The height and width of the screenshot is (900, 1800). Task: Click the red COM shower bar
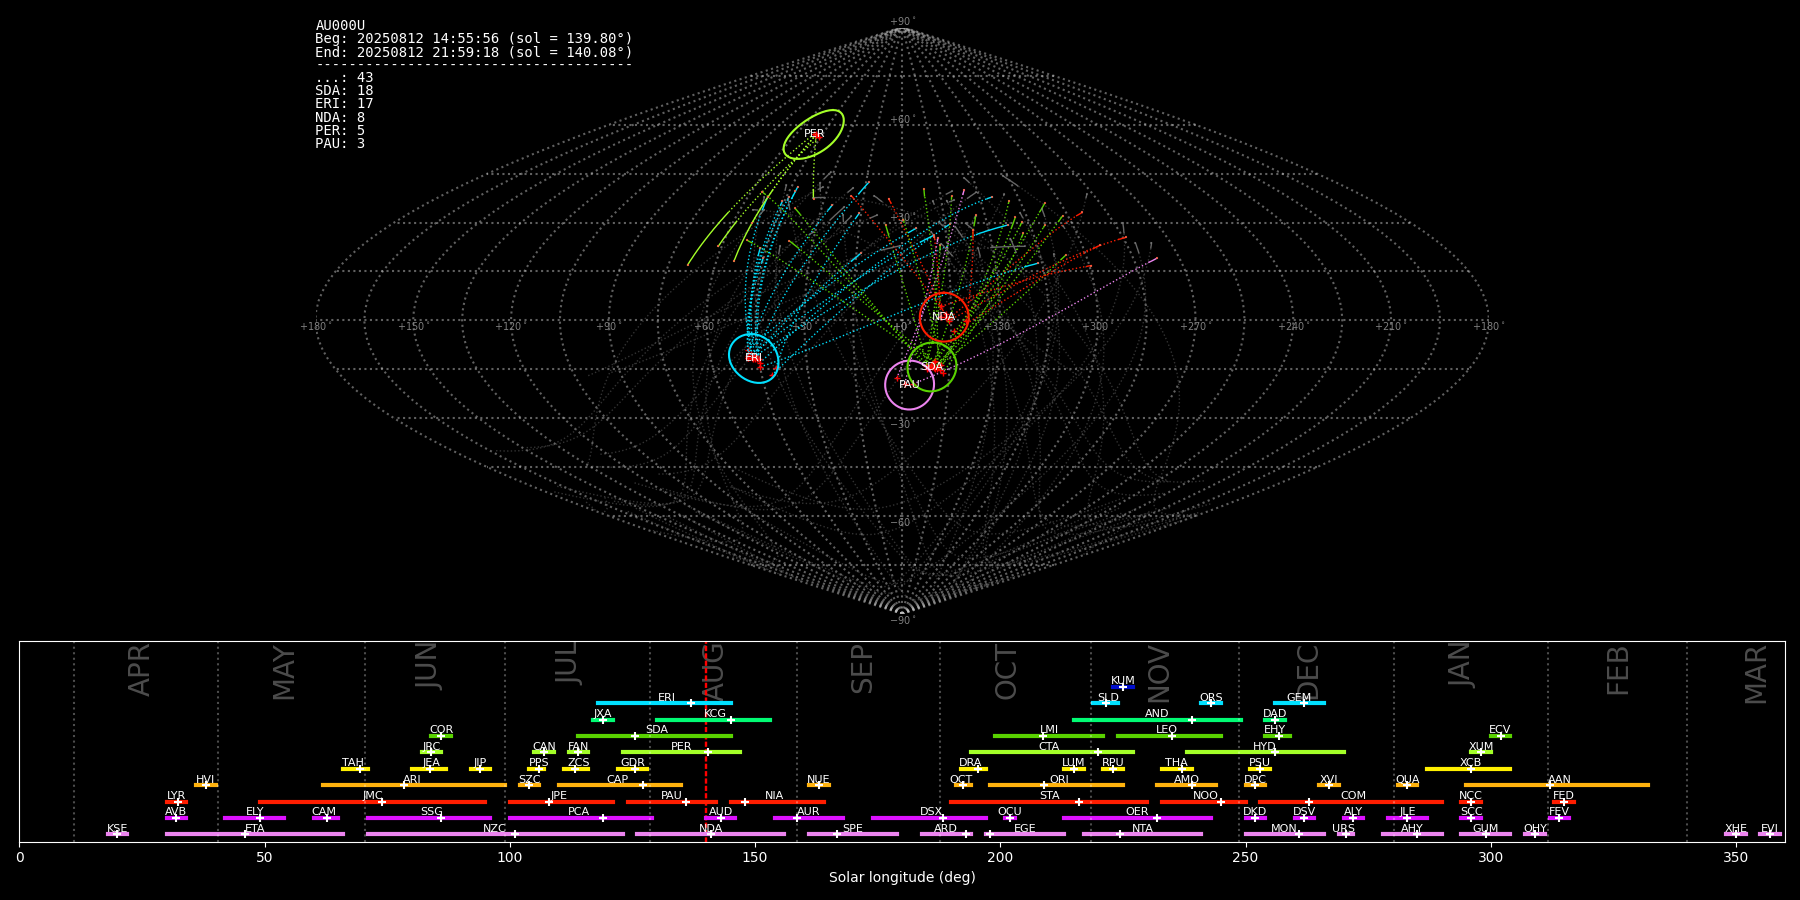pos(1352,802)
